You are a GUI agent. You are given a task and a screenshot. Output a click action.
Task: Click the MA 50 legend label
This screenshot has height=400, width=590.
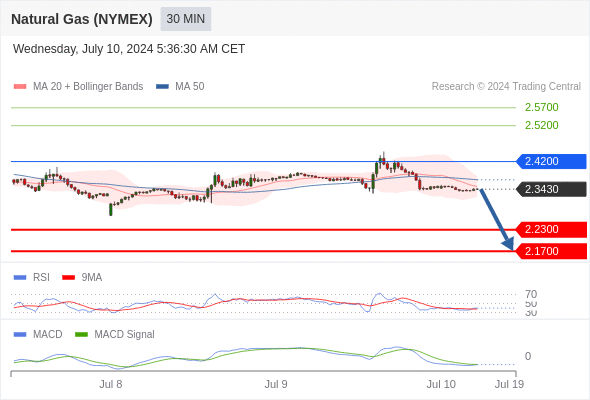[x=190, y=87]
